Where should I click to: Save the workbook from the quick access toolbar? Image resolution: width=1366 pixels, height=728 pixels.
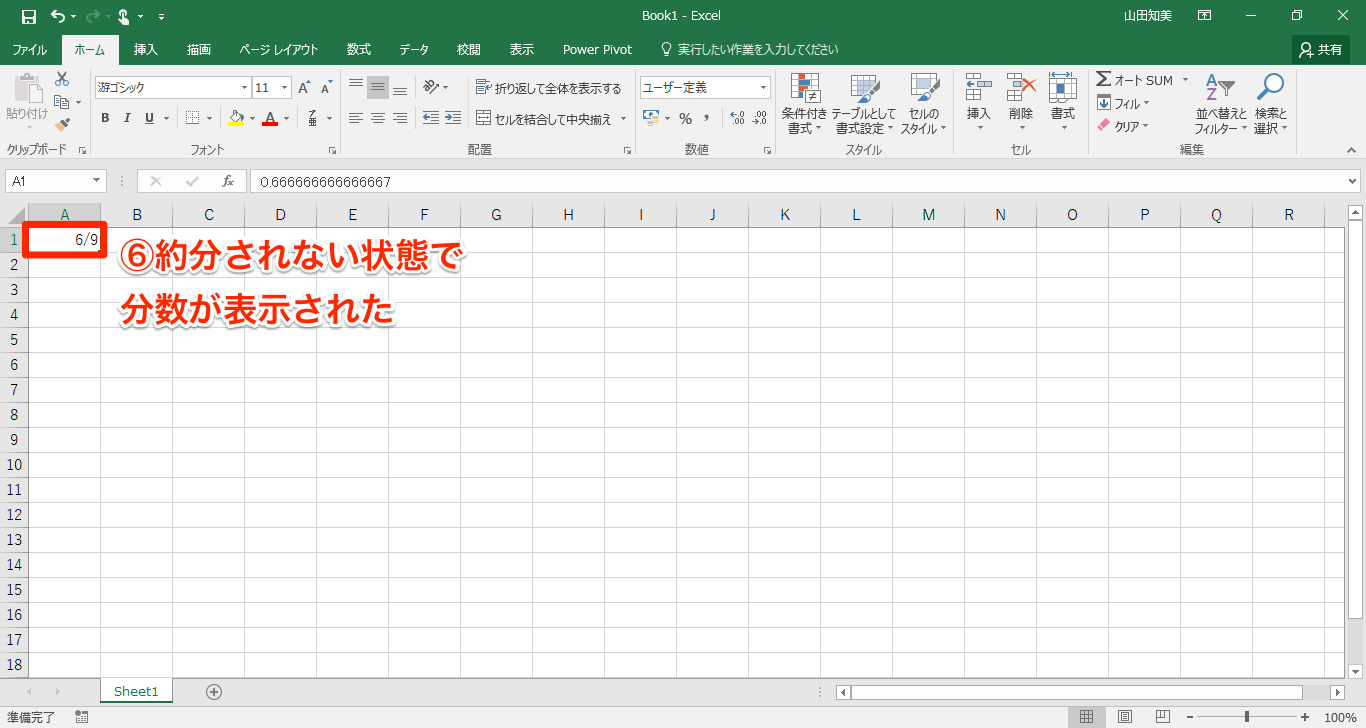28,16
